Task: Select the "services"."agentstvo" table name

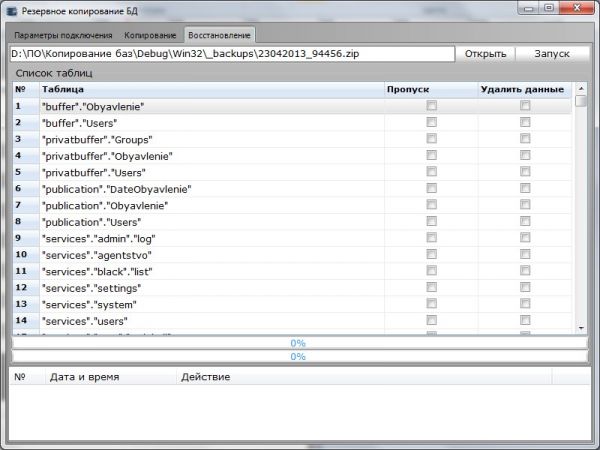Action: click(x=97, y=255)
